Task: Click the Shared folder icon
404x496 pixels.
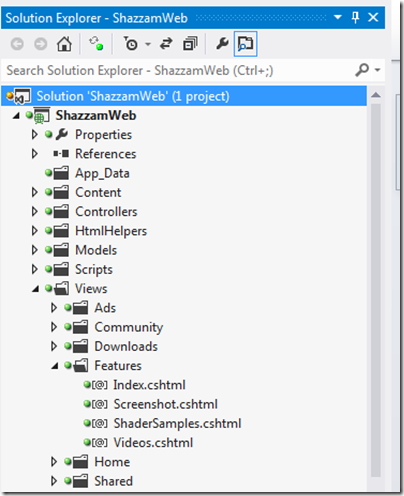Action: [80, 481]
